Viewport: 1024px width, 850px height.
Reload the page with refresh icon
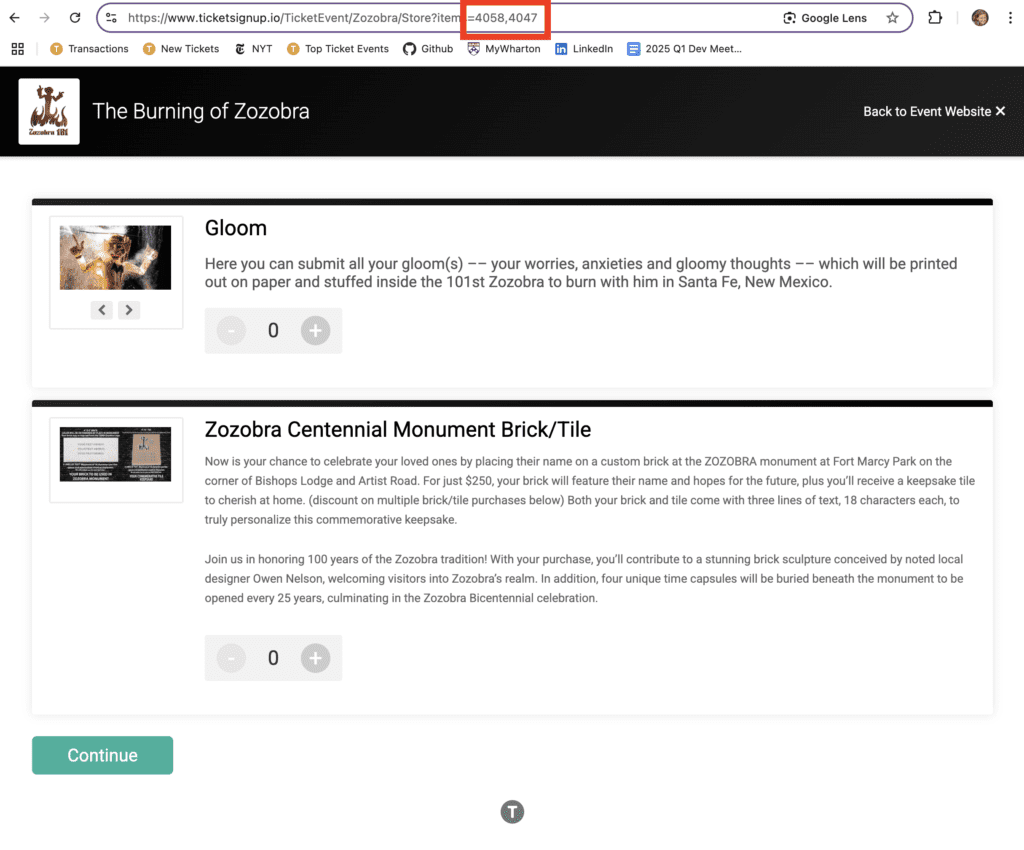[75, 18]
